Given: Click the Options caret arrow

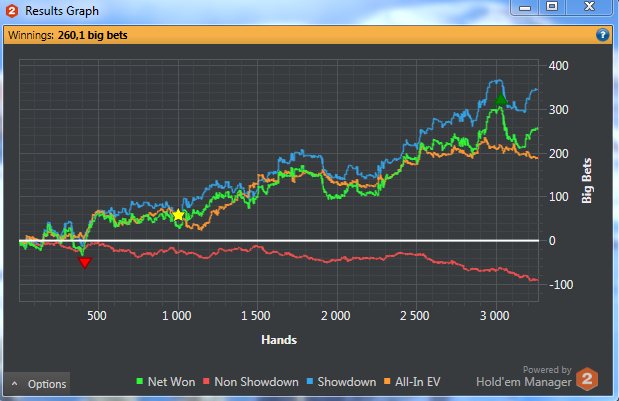Looking at the screenshot, I should click(x=15, y=383).
